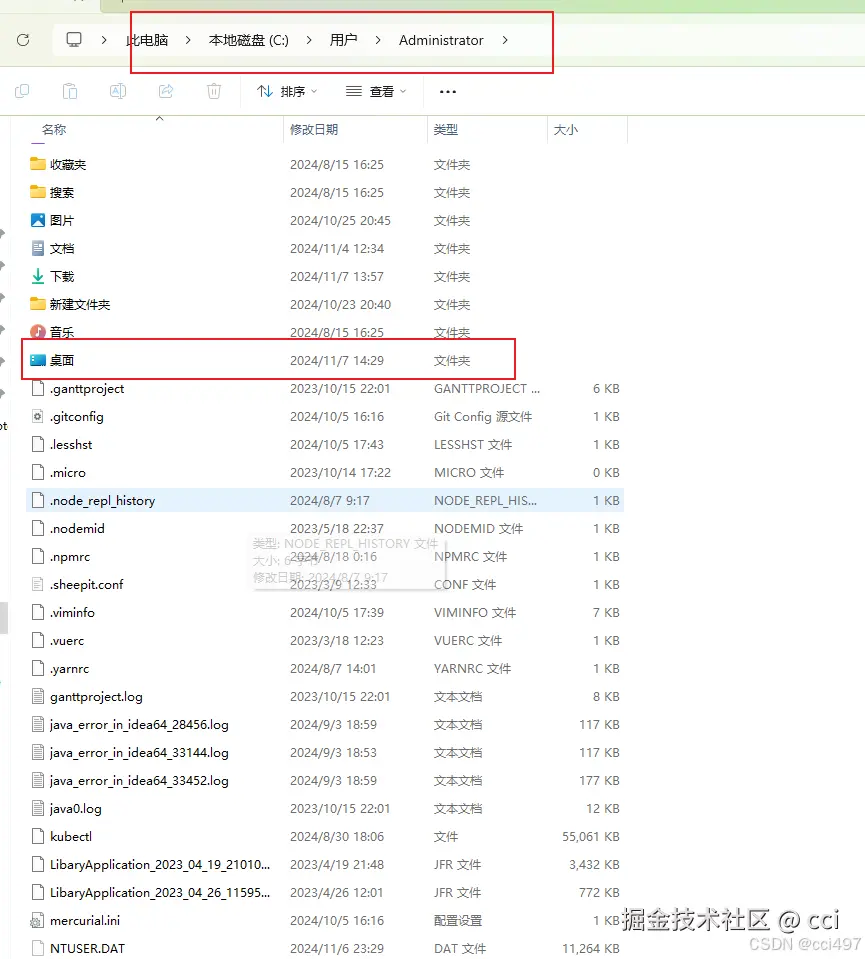Click the copy icon in toolbar
Image resolution: width=865 pixels, height=959 pixels.
22,92
